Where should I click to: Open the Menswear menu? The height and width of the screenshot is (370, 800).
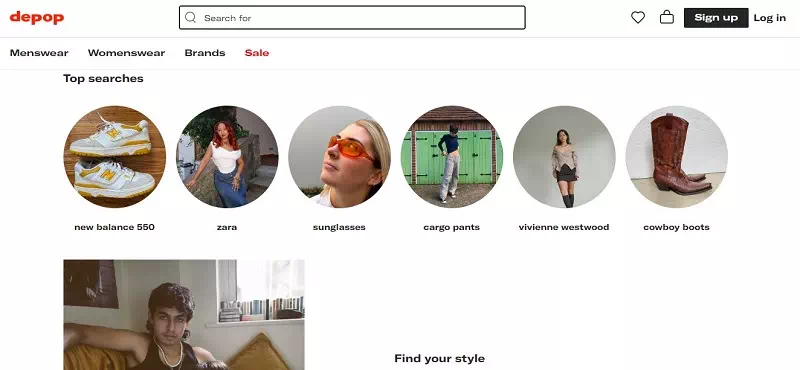click(39, 53)
